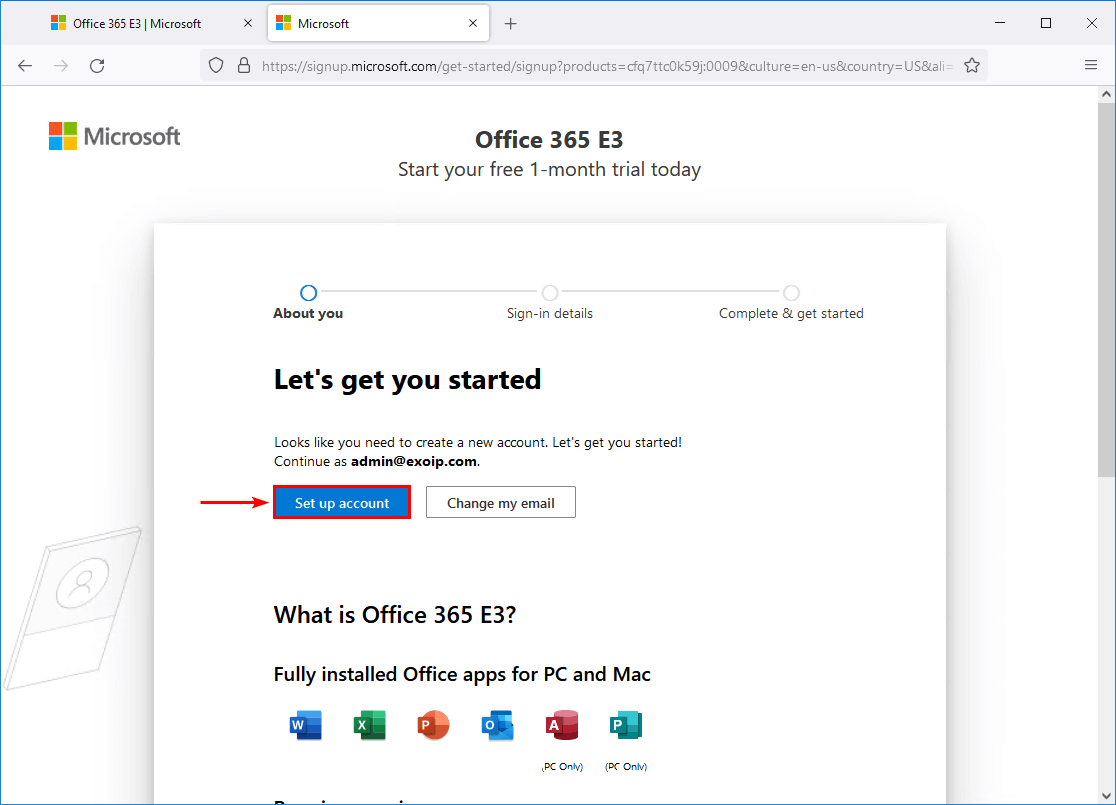Open a new tab with plus icon
The height and width of the screenshot is (805, 1116).
(x=510, y=23)
